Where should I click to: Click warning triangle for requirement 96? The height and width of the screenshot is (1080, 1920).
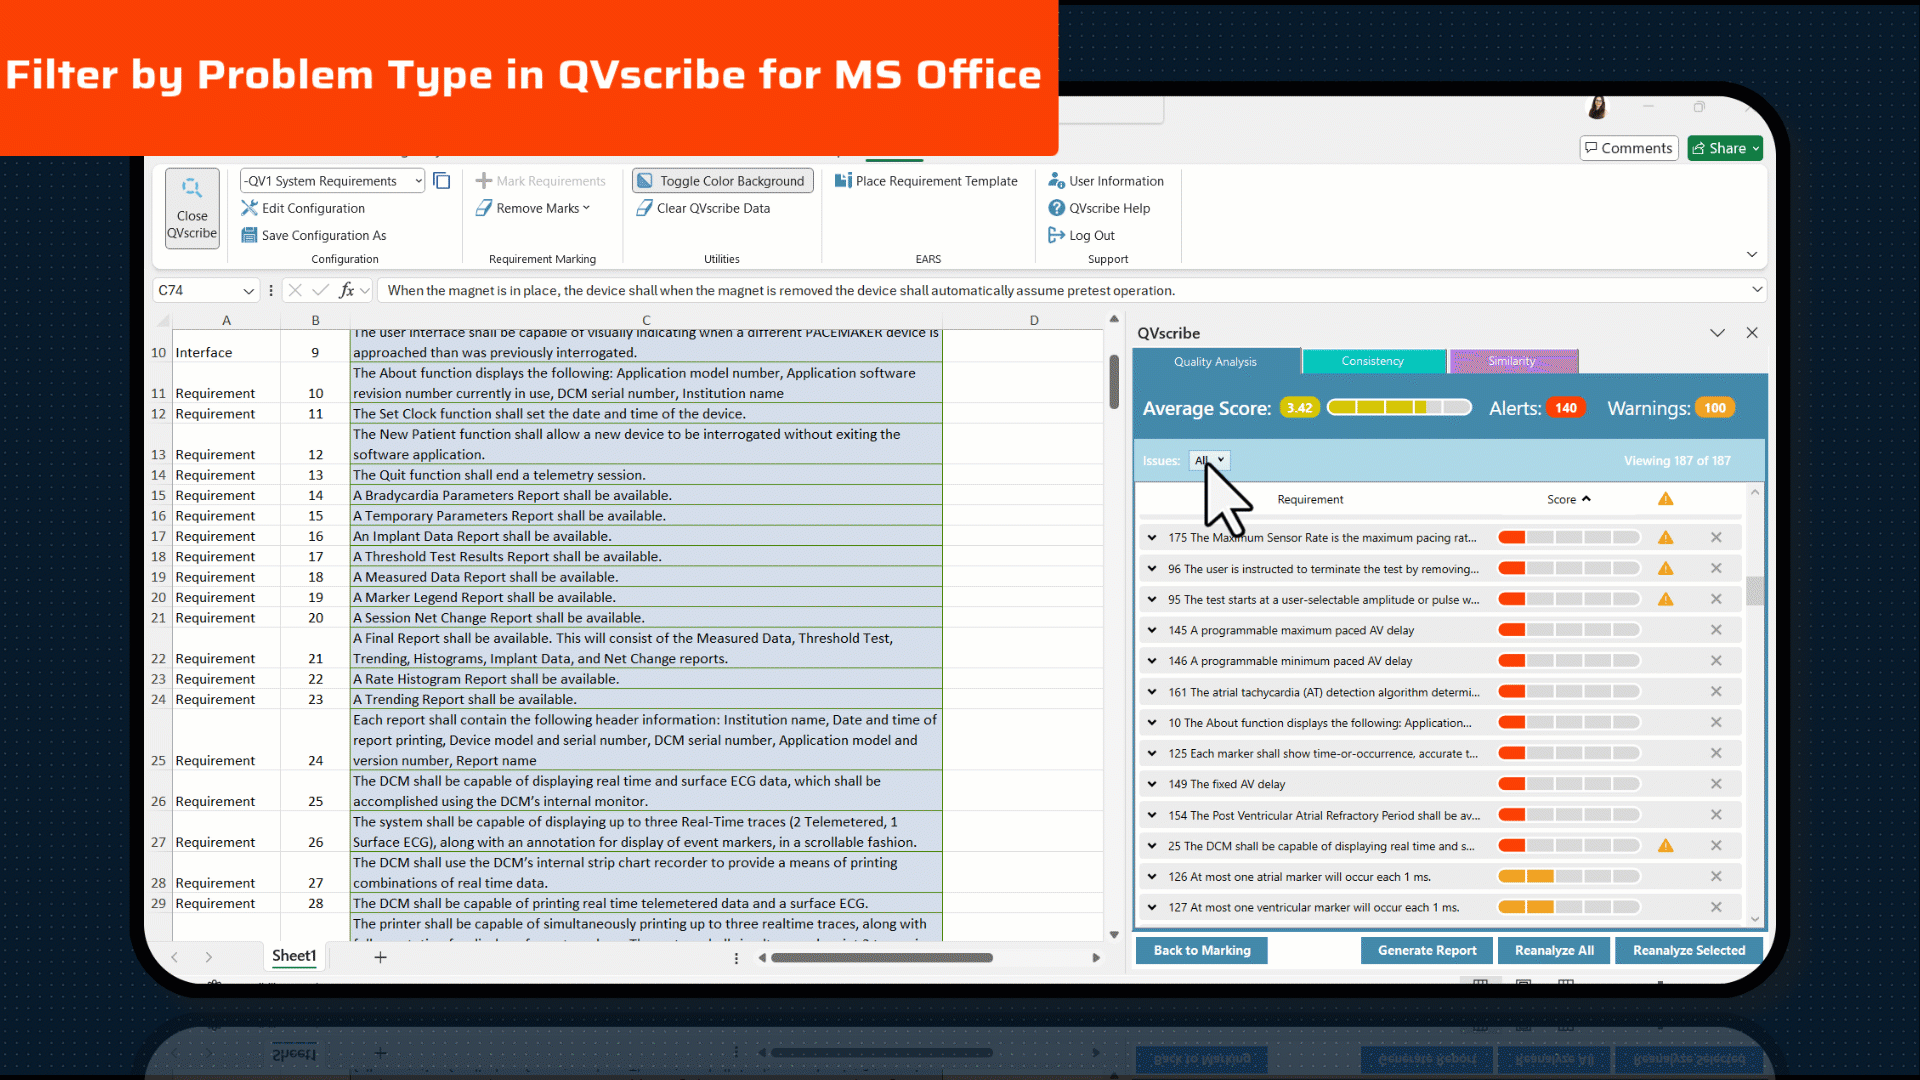1666,569
